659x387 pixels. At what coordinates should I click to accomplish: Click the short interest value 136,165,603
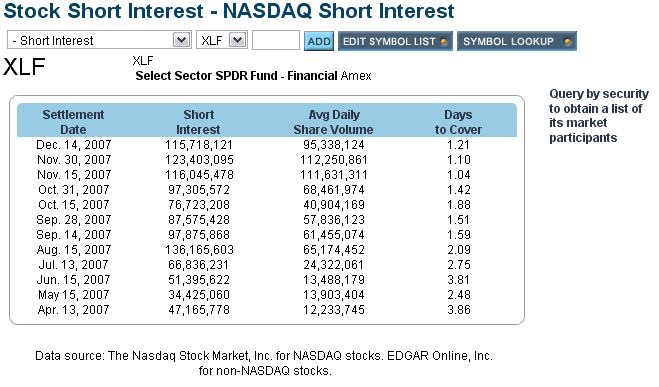199,250
